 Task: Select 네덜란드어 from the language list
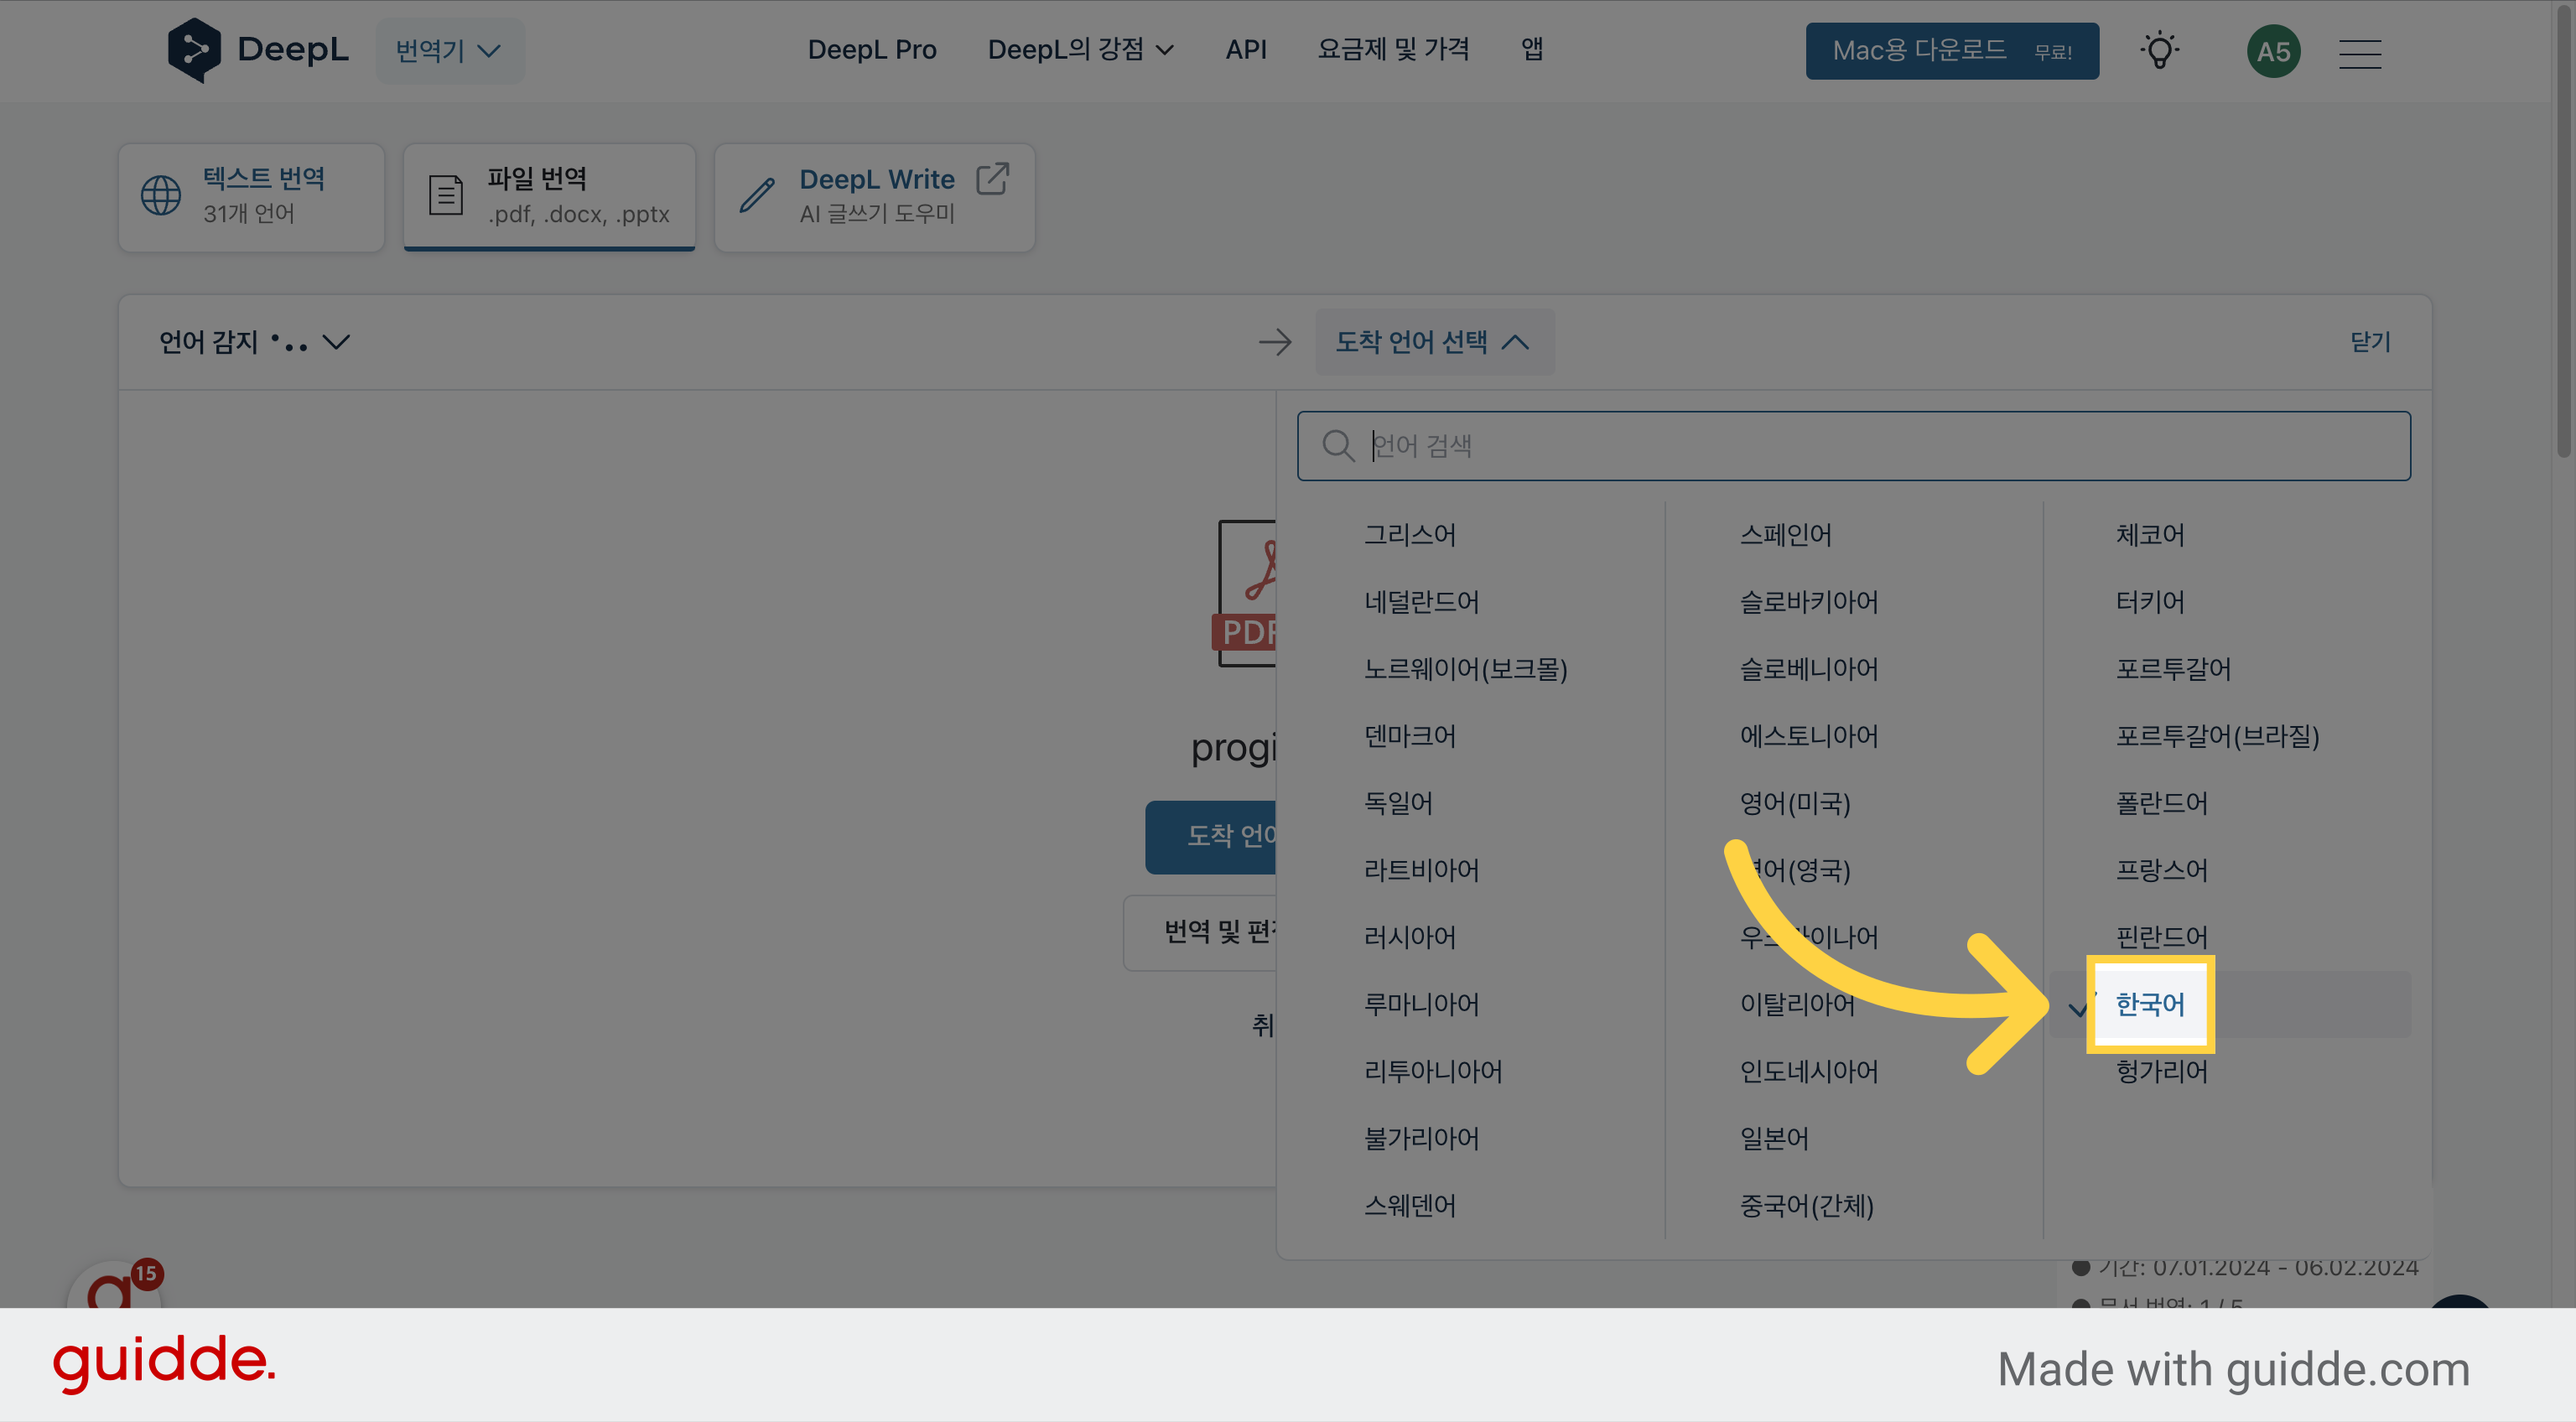(1421, 602)
